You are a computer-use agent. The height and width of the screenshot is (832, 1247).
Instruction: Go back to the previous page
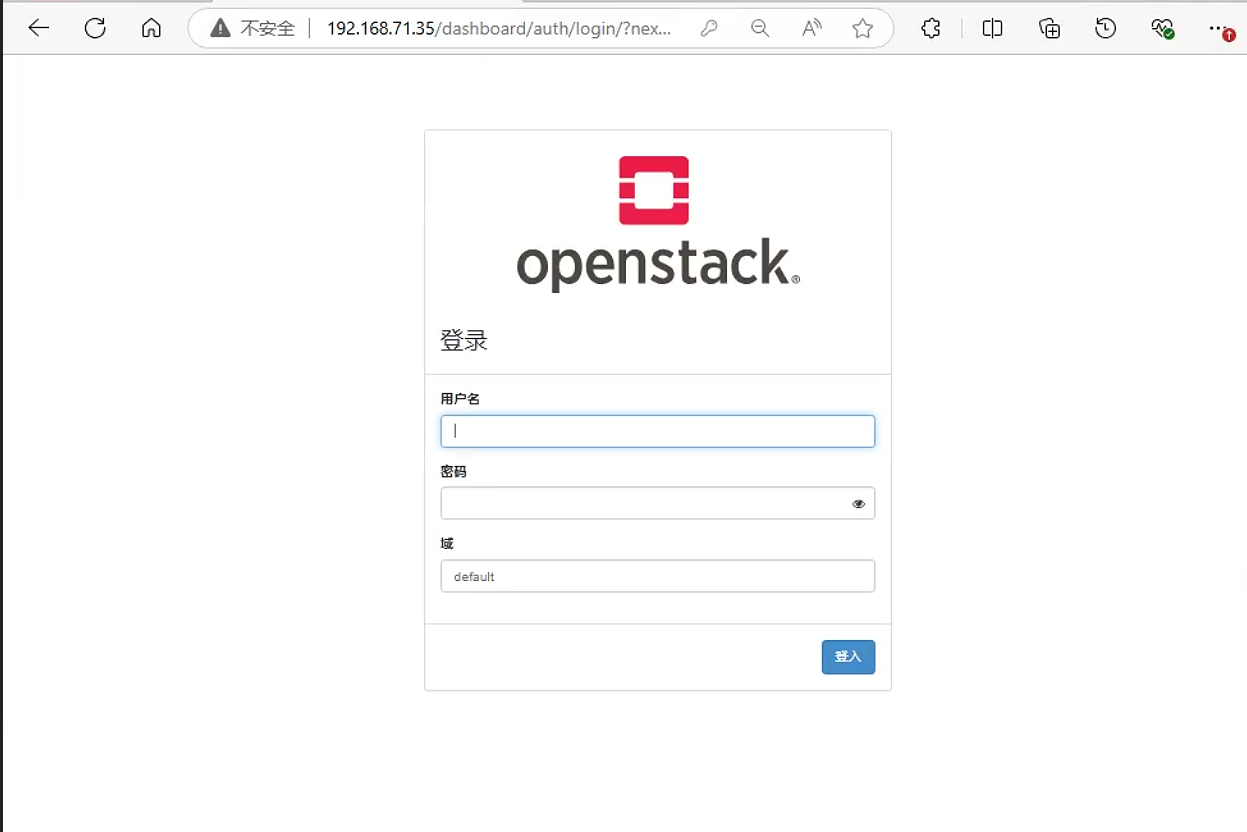click(39, 29)
